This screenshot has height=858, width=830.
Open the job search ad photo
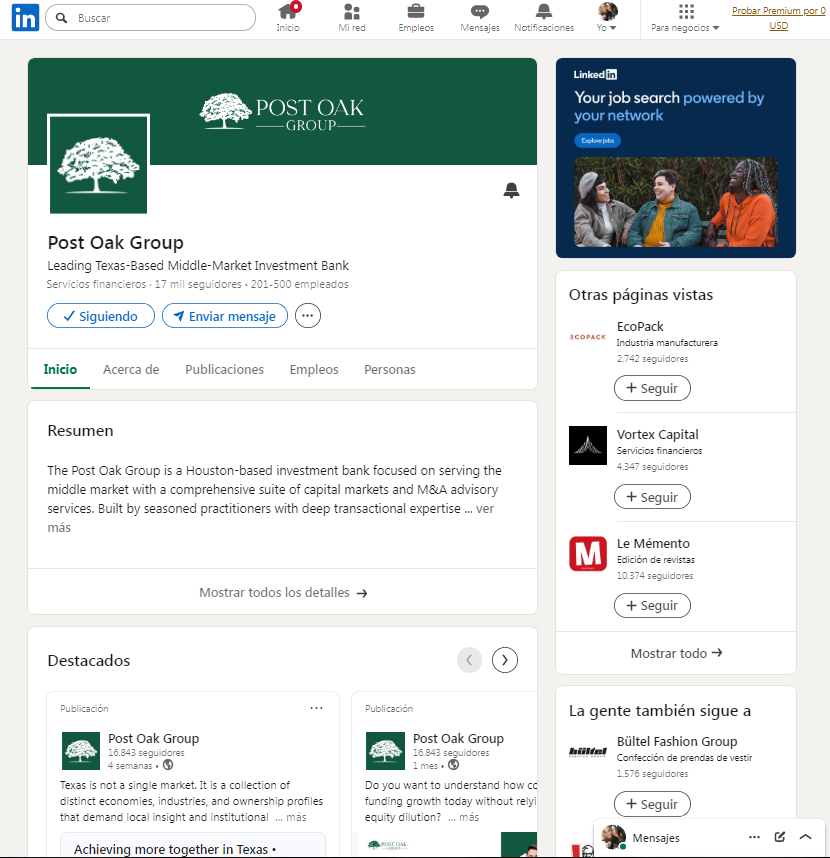(x=676, y=202)
